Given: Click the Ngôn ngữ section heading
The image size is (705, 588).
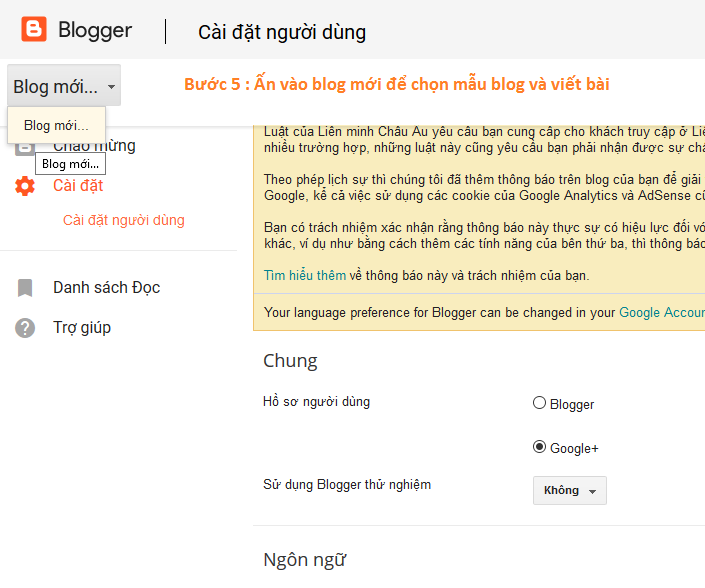Looking at the screenshot, I should pyautogui.click(x=305, y=560).
